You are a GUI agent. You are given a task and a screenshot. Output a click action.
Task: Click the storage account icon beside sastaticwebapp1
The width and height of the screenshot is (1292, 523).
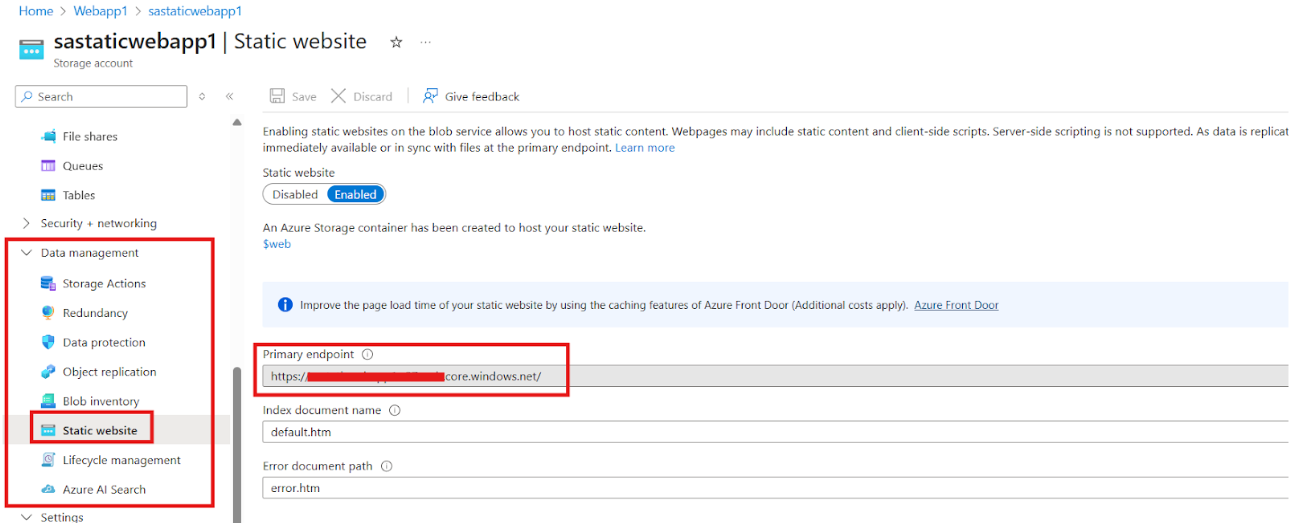point(31,49)
